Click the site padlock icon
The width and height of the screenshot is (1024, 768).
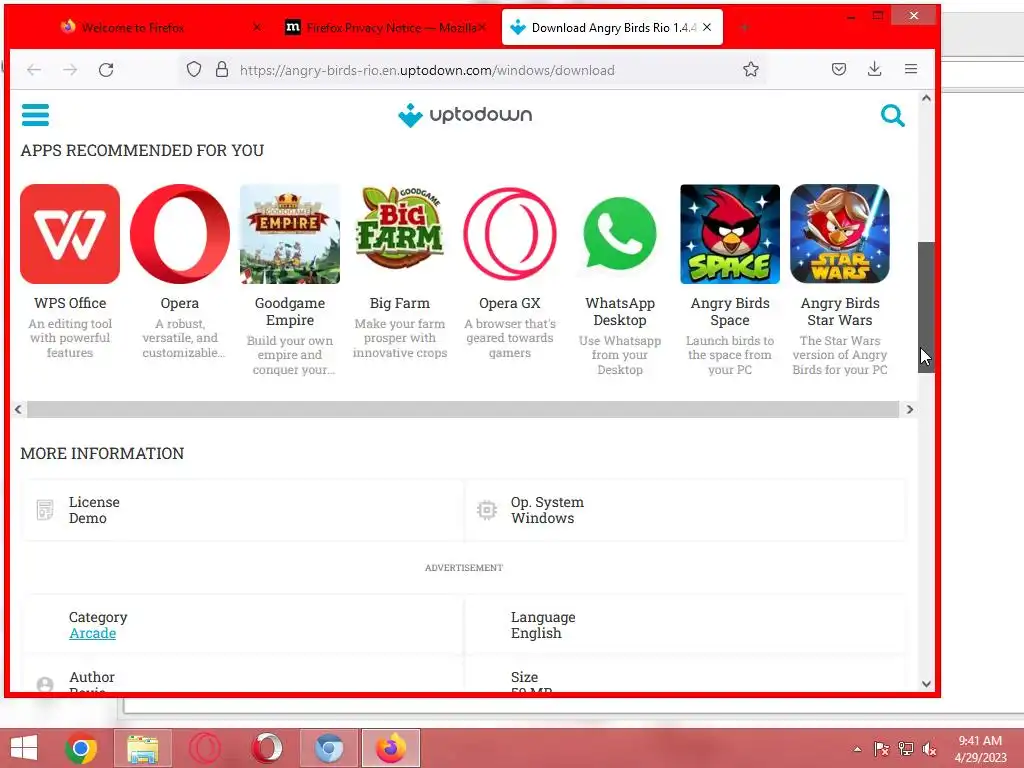[x=222, y=69]
